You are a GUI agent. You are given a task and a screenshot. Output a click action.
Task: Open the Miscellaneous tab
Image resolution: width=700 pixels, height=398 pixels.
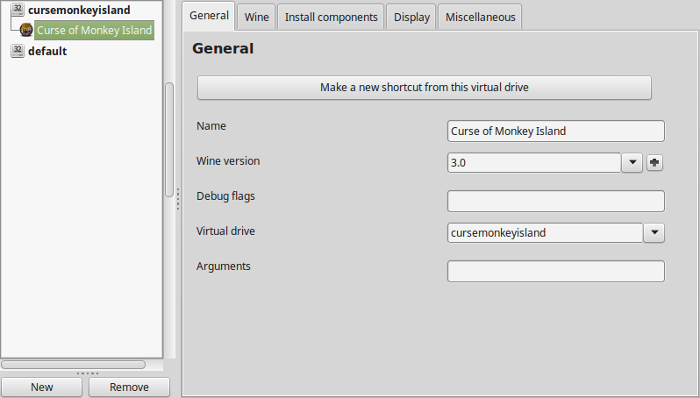(x=480, y=17)
